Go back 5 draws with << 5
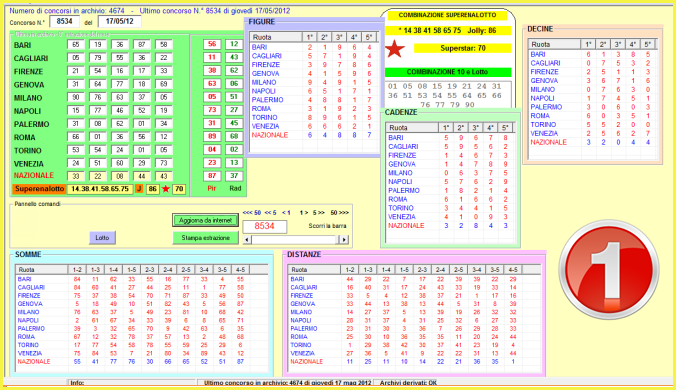Image resolution: width=676 pixels, height=390 pixels. pyautogui.click(x=270, y=212)
